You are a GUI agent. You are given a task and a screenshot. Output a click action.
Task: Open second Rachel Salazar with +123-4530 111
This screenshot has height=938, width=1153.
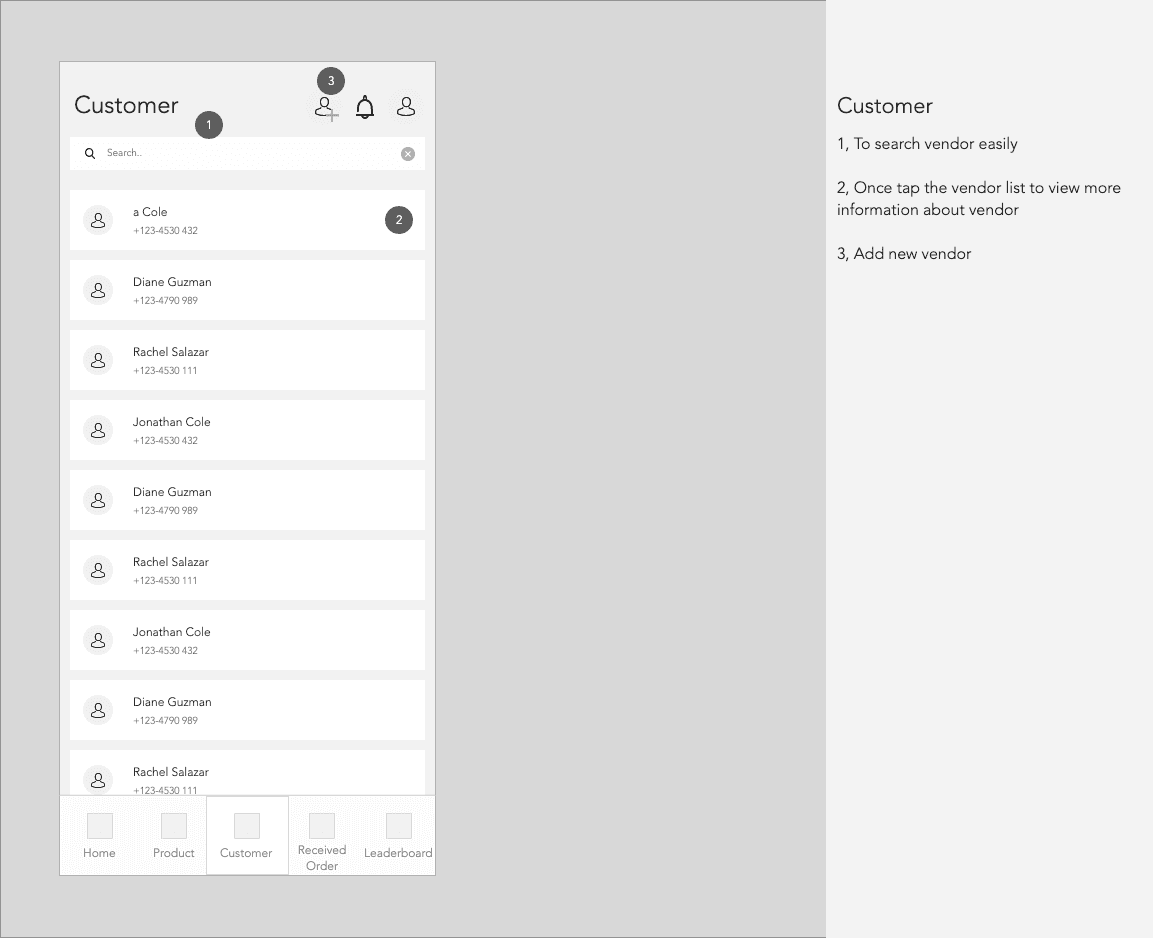[247, 570]
